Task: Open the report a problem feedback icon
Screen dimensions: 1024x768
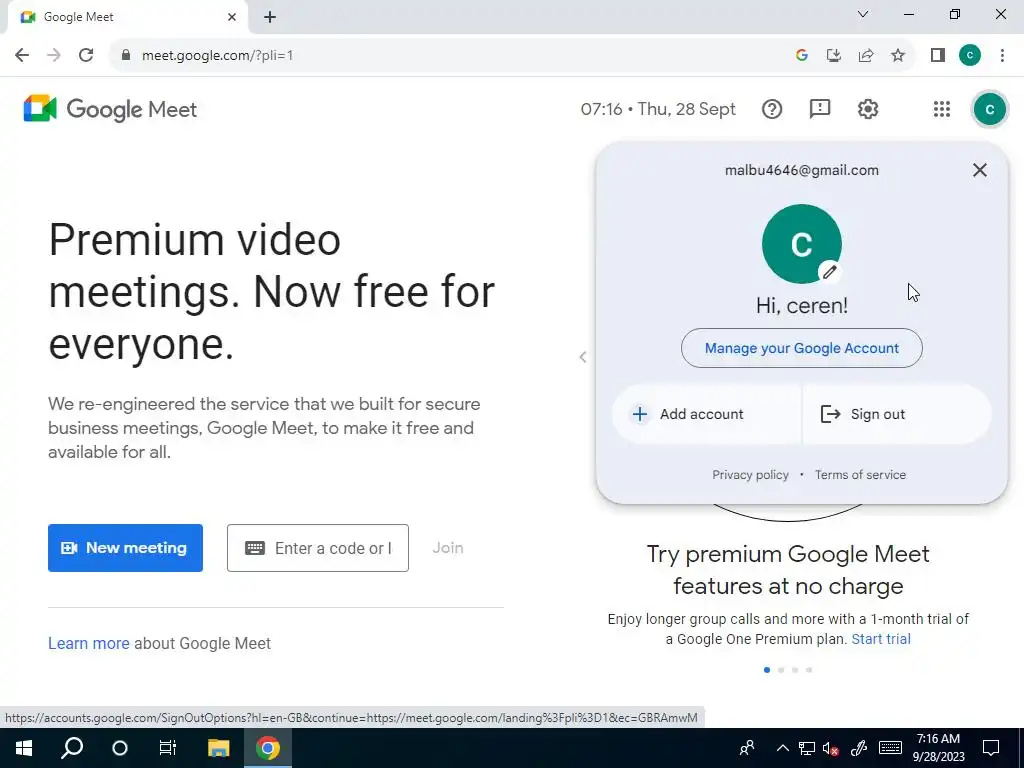Action: [820, 109]
